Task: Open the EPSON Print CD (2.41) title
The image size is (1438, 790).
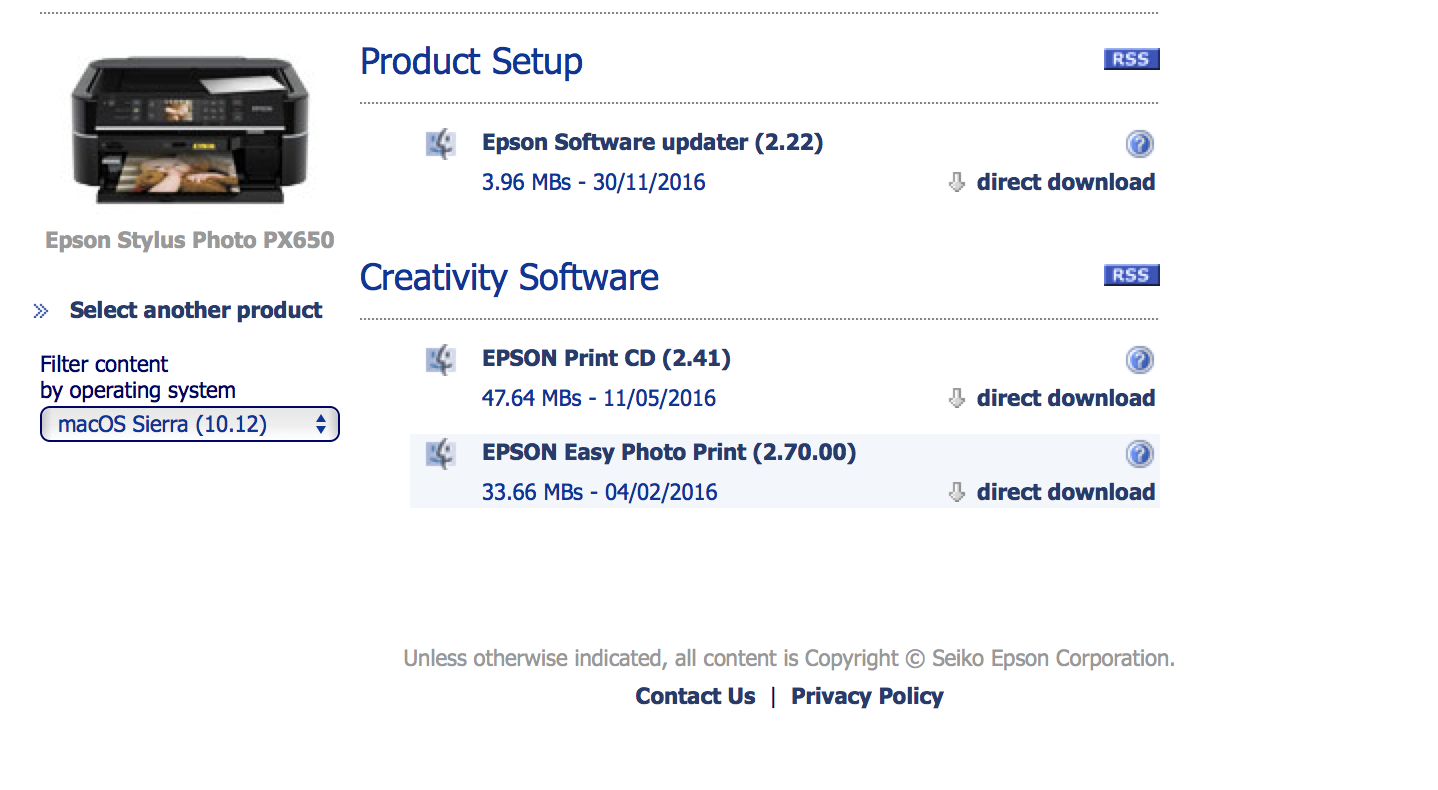Action: click(606, 358)
